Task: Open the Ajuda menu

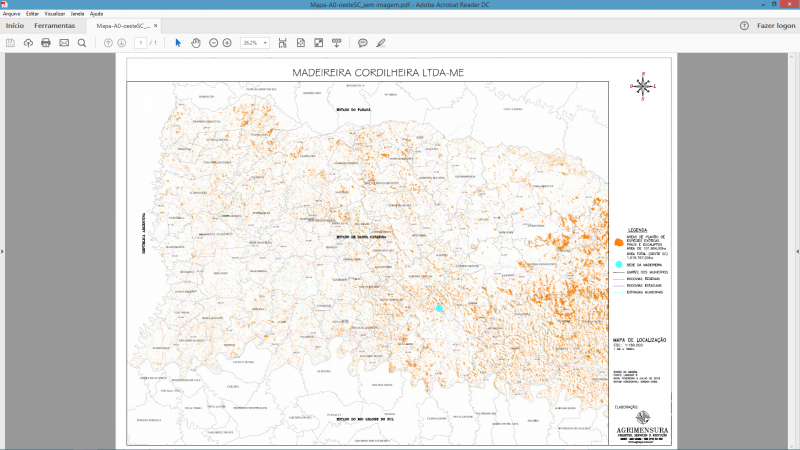Action: [96, 14]
